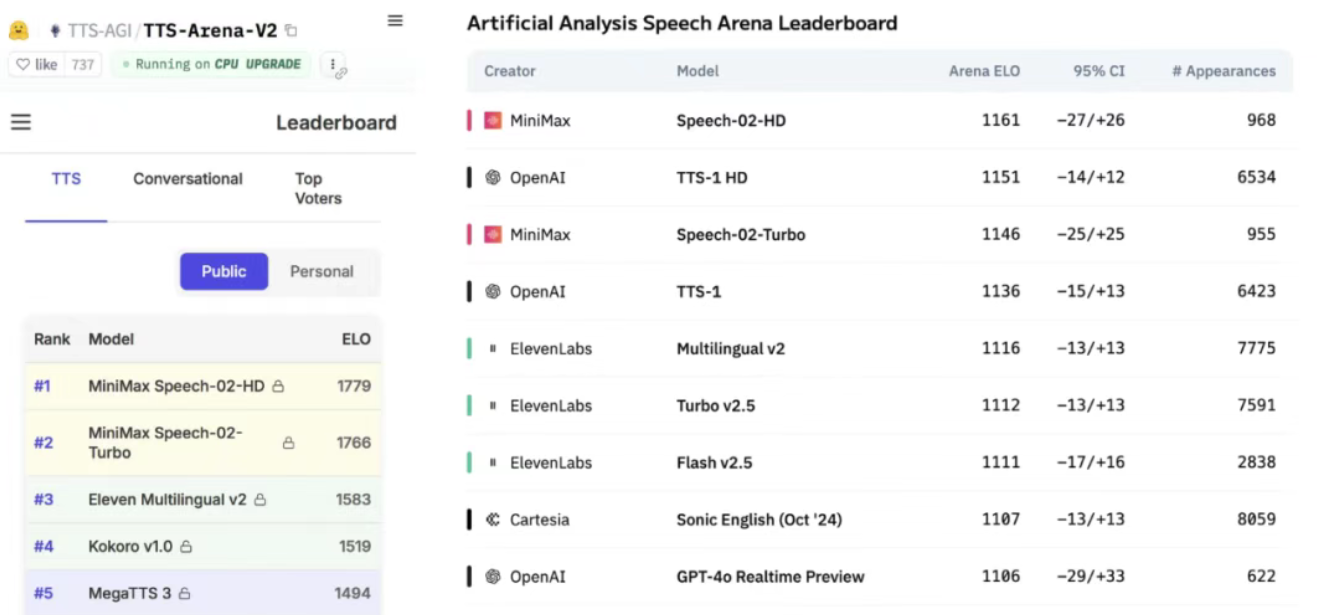Switch to the Top Voters tab
This screenshot has width=1317, height=615.
coord(318,188)
